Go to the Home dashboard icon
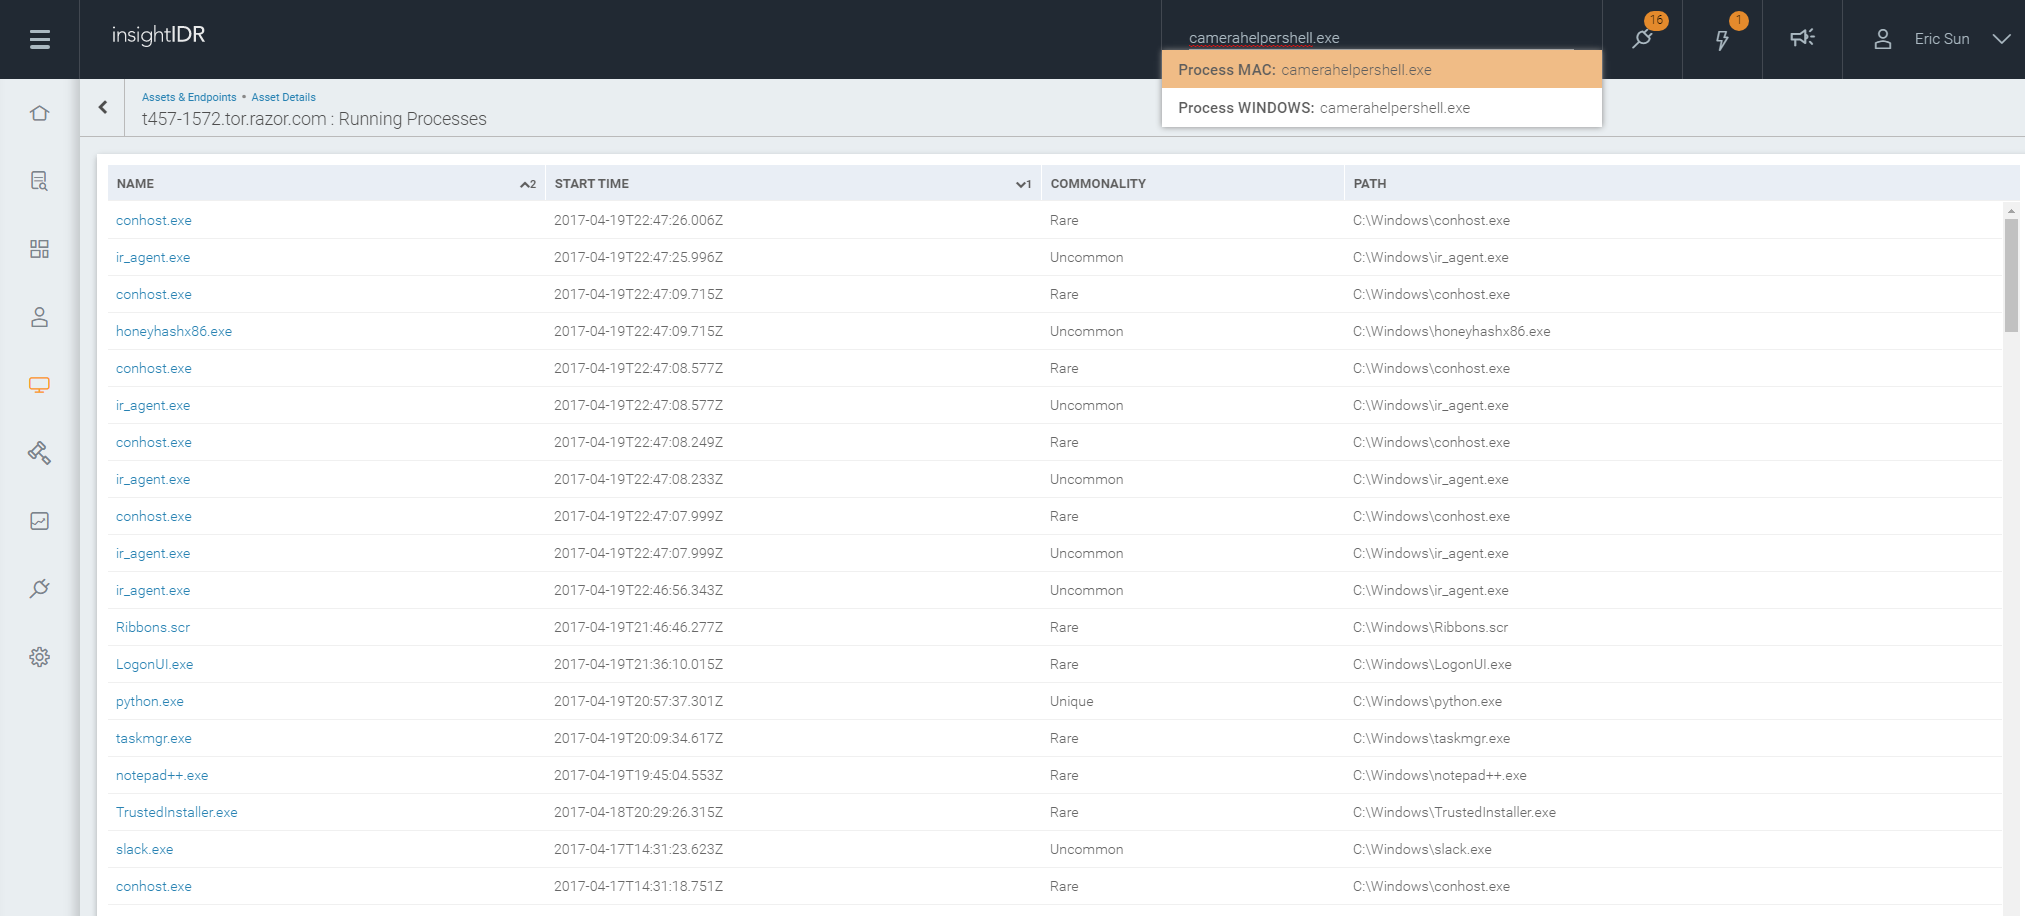The width and height of the screenshot is (2026, 916). (x=40, y=113)
